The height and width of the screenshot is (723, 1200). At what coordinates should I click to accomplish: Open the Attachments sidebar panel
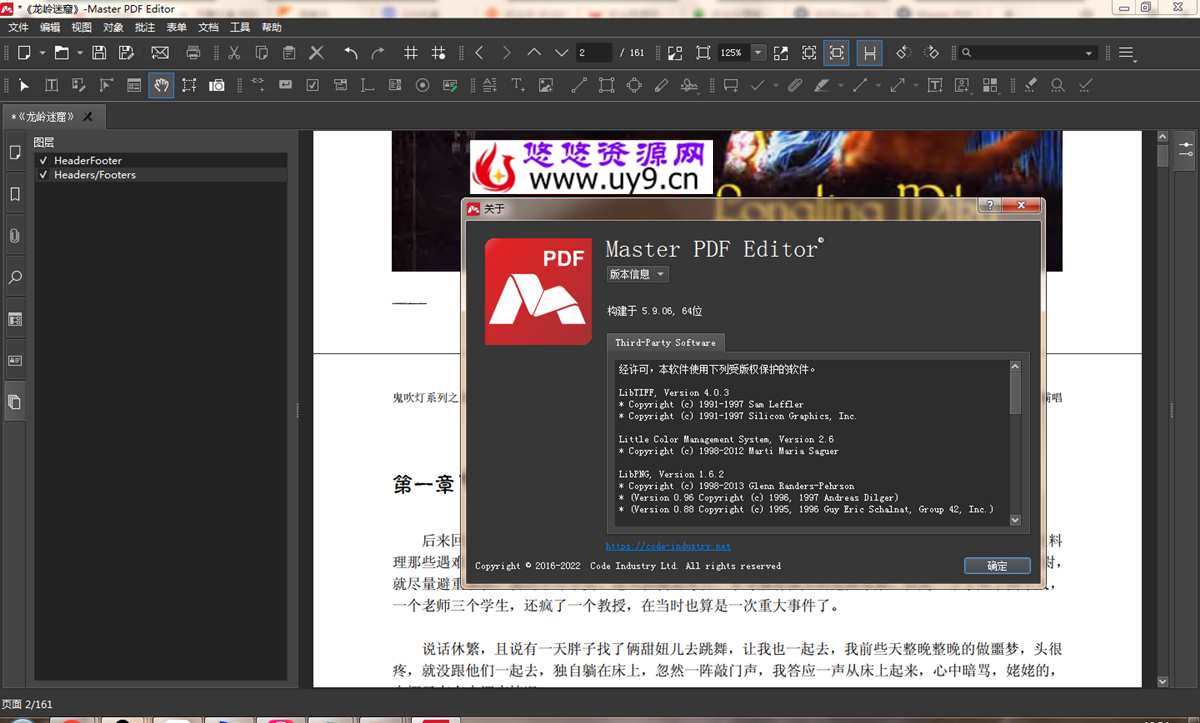click(15, 236)
